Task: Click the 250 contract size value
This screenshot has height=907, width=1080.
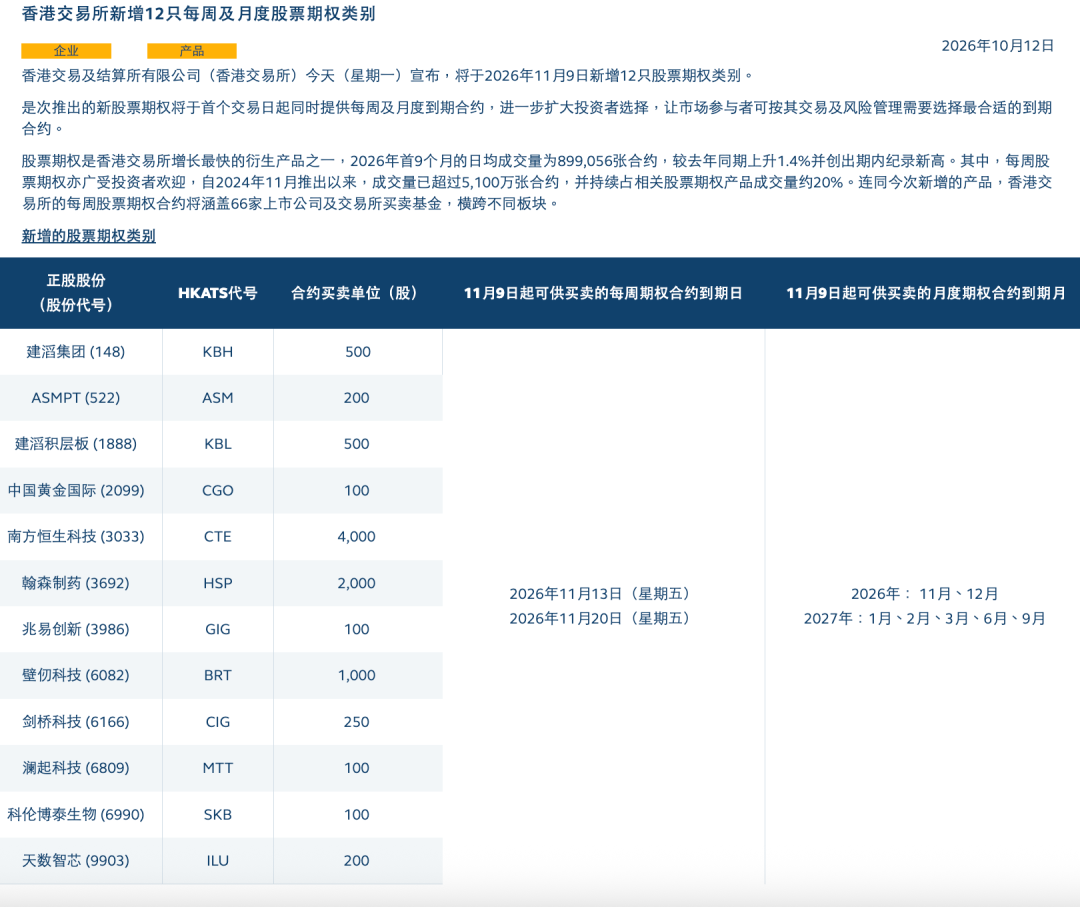Action: [357, 722]
